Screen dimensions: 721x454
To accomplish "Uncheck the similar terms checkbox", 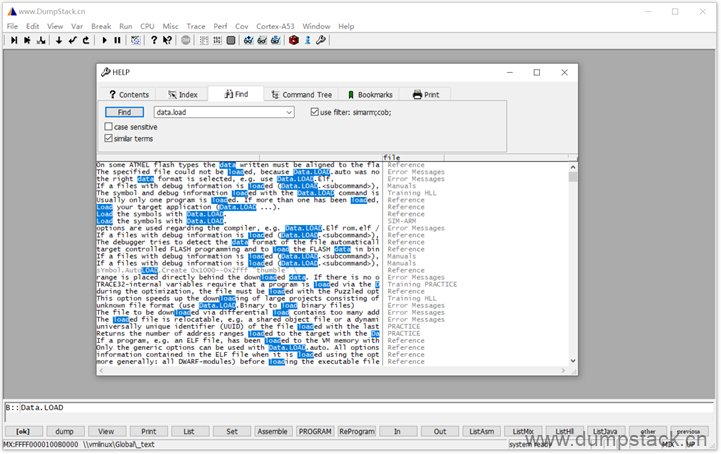I will [x=109, y=139].
